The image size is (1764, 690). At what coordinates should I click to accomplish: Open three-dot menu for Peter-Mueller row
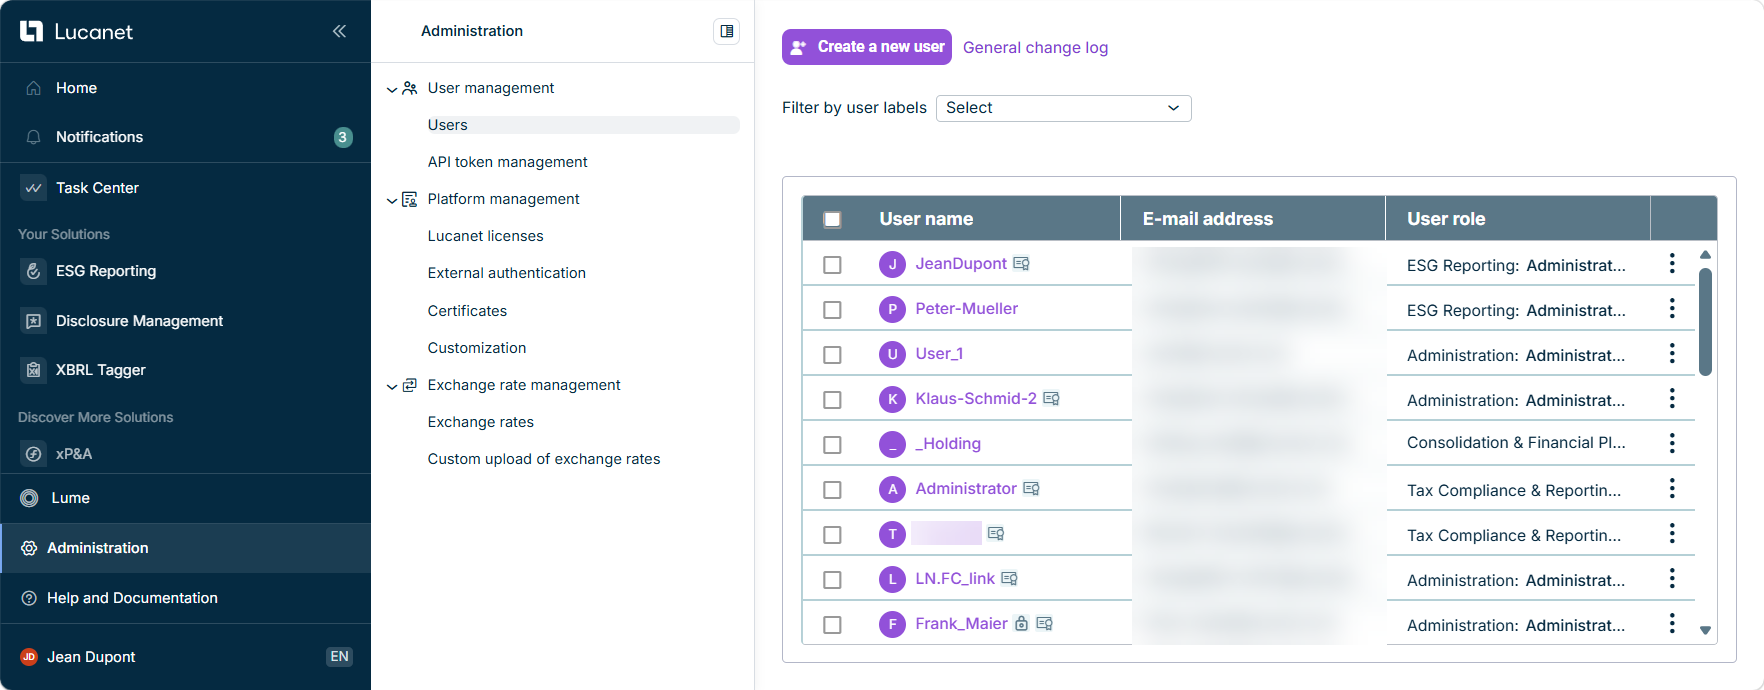(1672, 308)
